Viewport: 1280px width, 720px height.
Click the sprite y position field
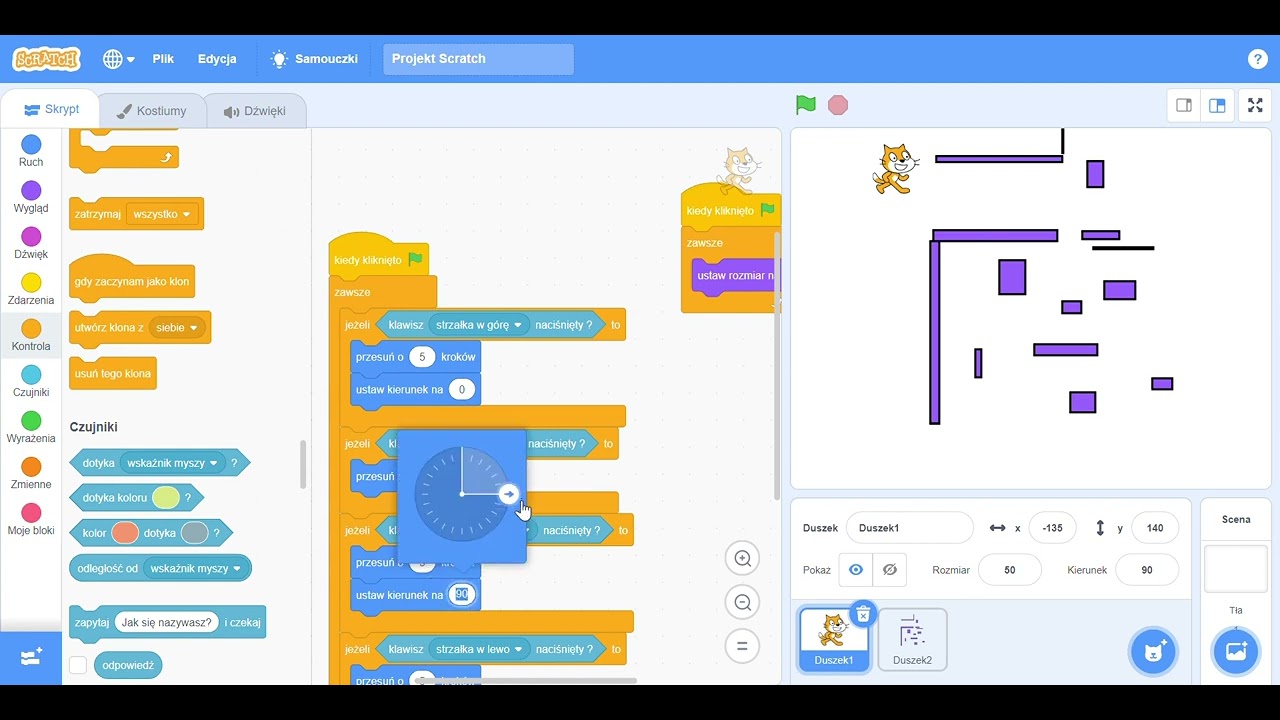[x=1155, y=528]
